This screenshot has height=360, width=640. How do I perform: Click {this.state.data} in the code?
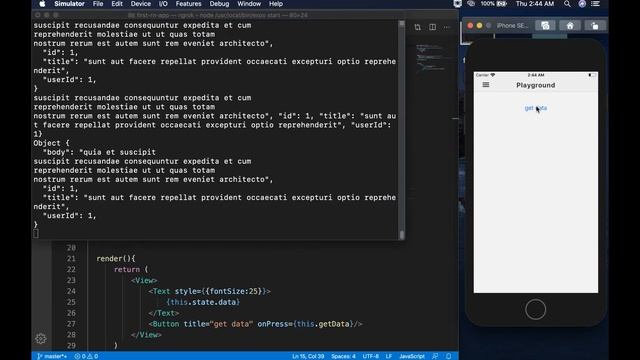203,302
